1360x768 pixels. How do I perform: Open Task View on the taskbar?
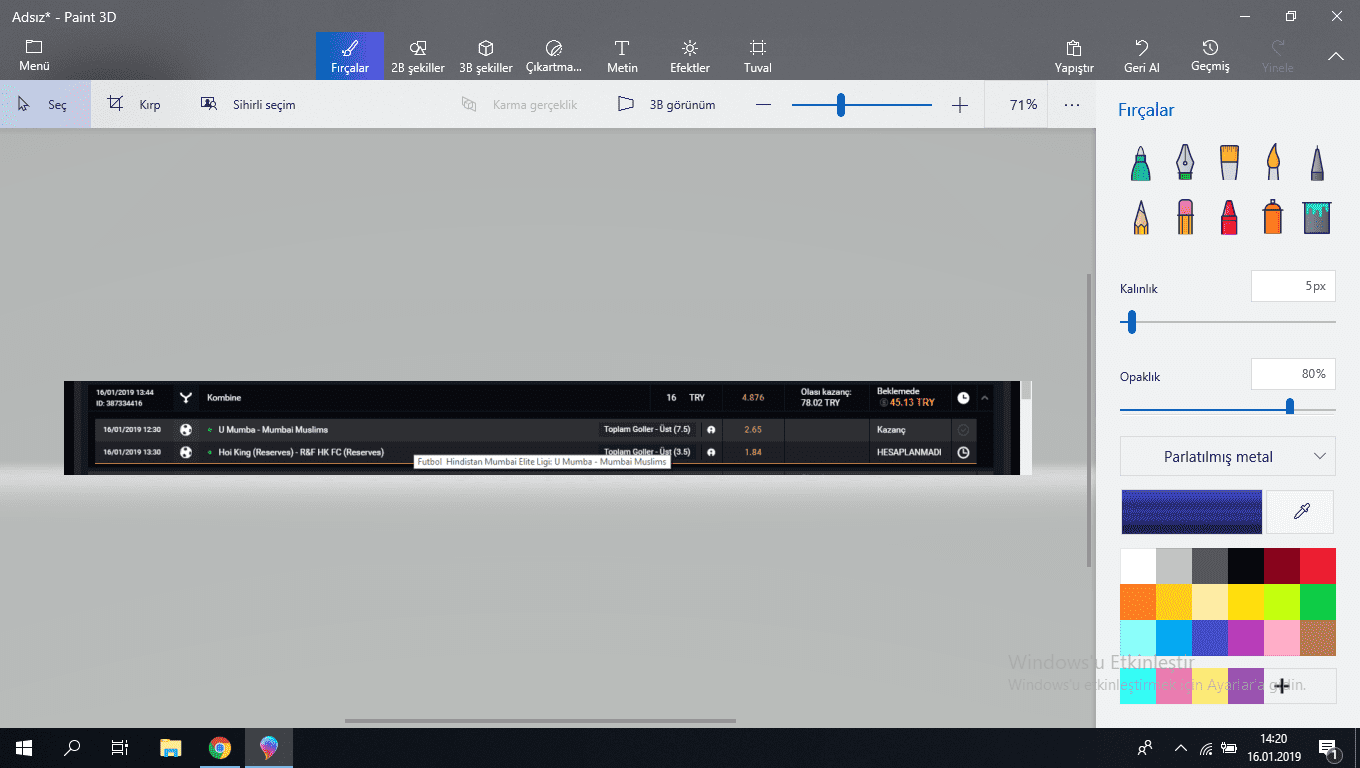120,748
